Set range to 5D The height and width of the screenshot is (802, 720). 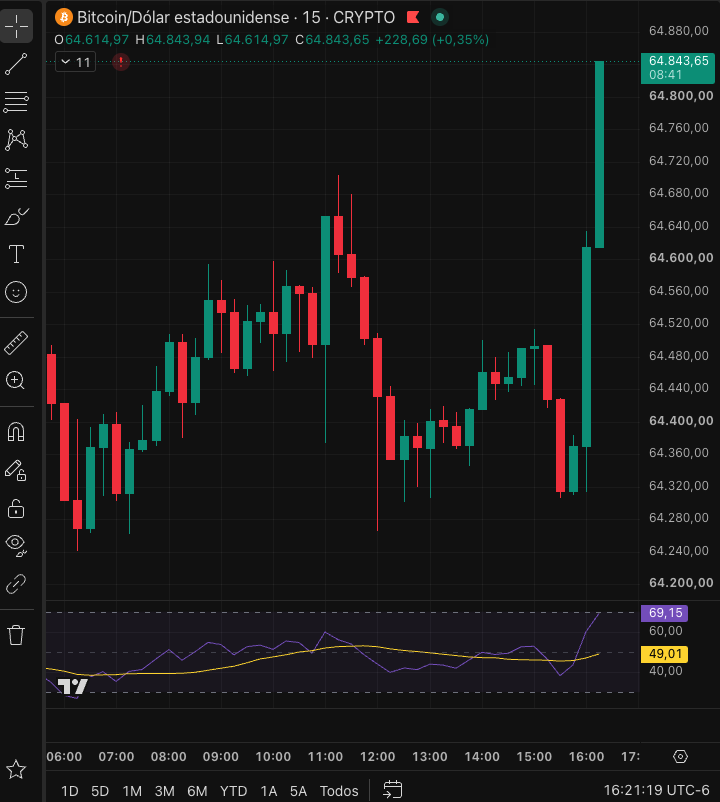coord(100,791)
